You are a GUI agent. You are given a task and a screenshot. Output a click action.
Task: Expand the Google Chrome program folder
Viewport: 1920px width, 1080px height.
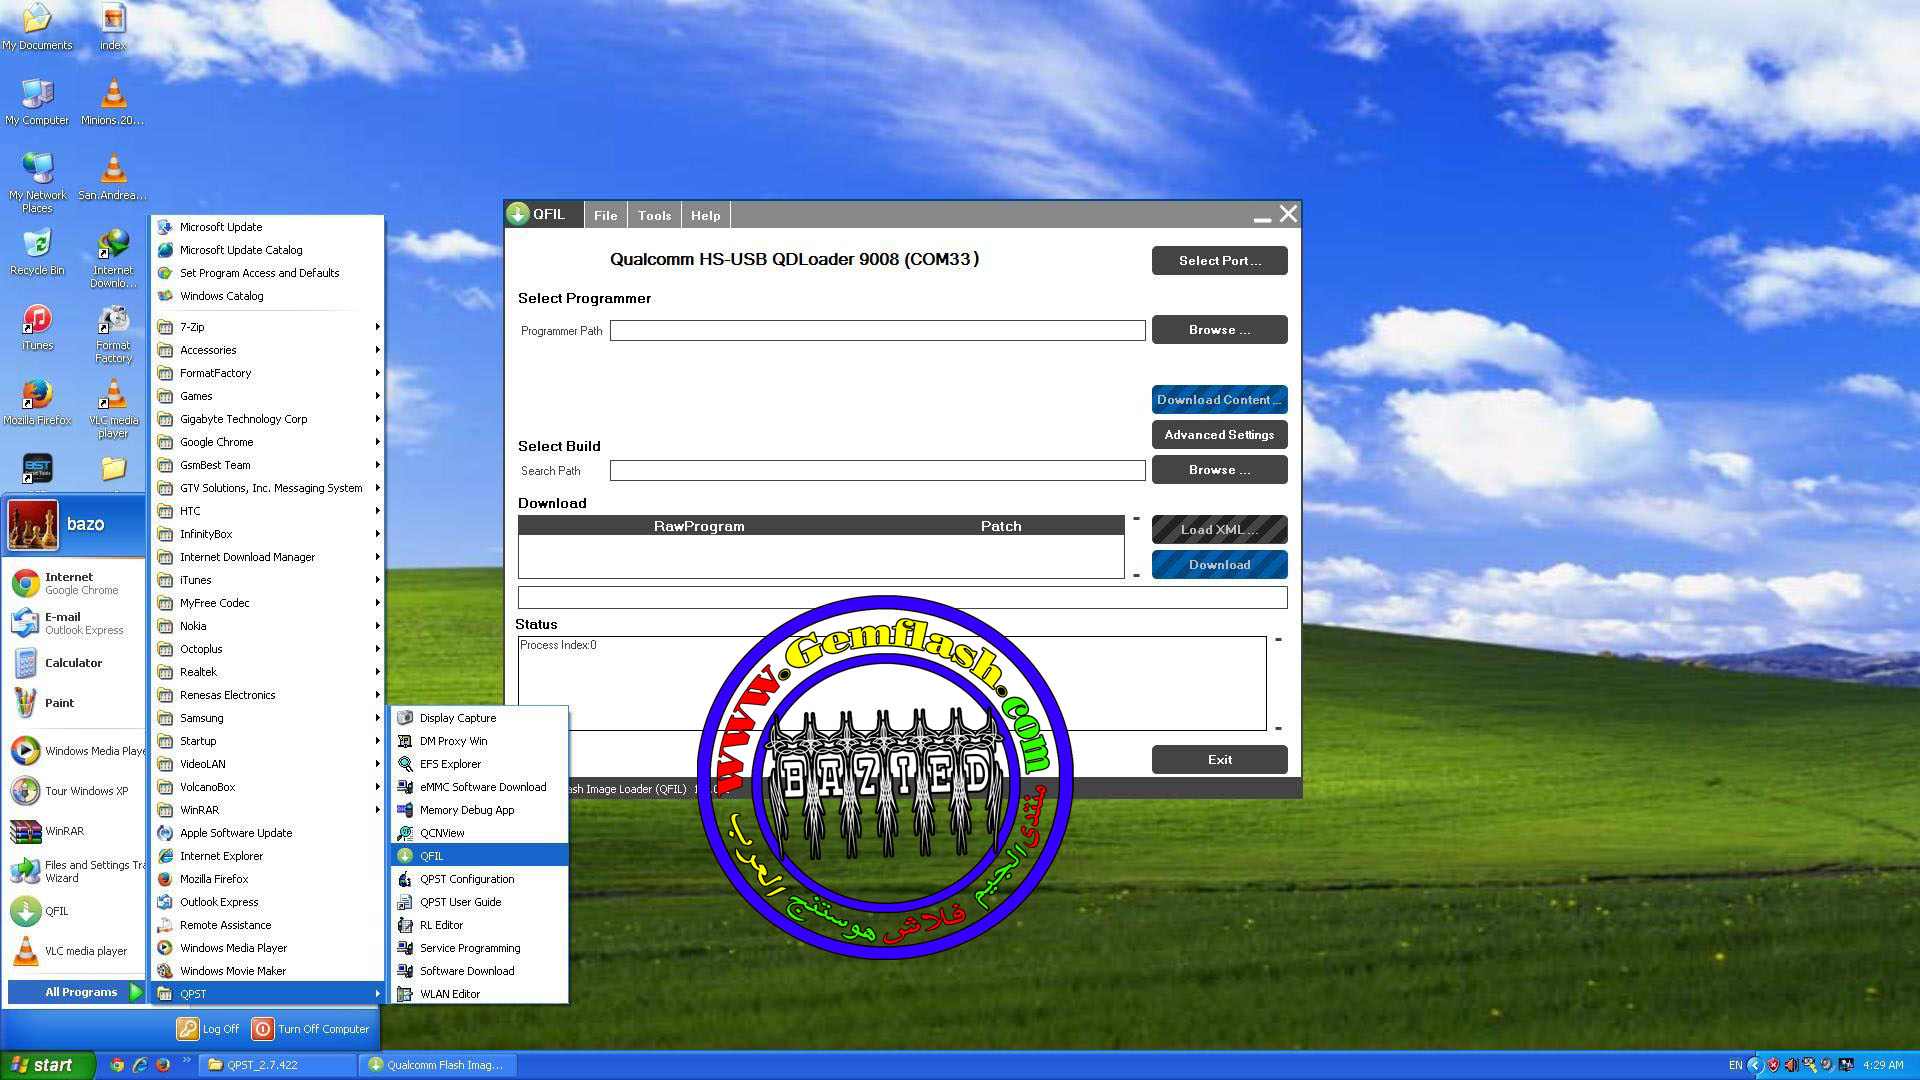click(x=269, y=442)
